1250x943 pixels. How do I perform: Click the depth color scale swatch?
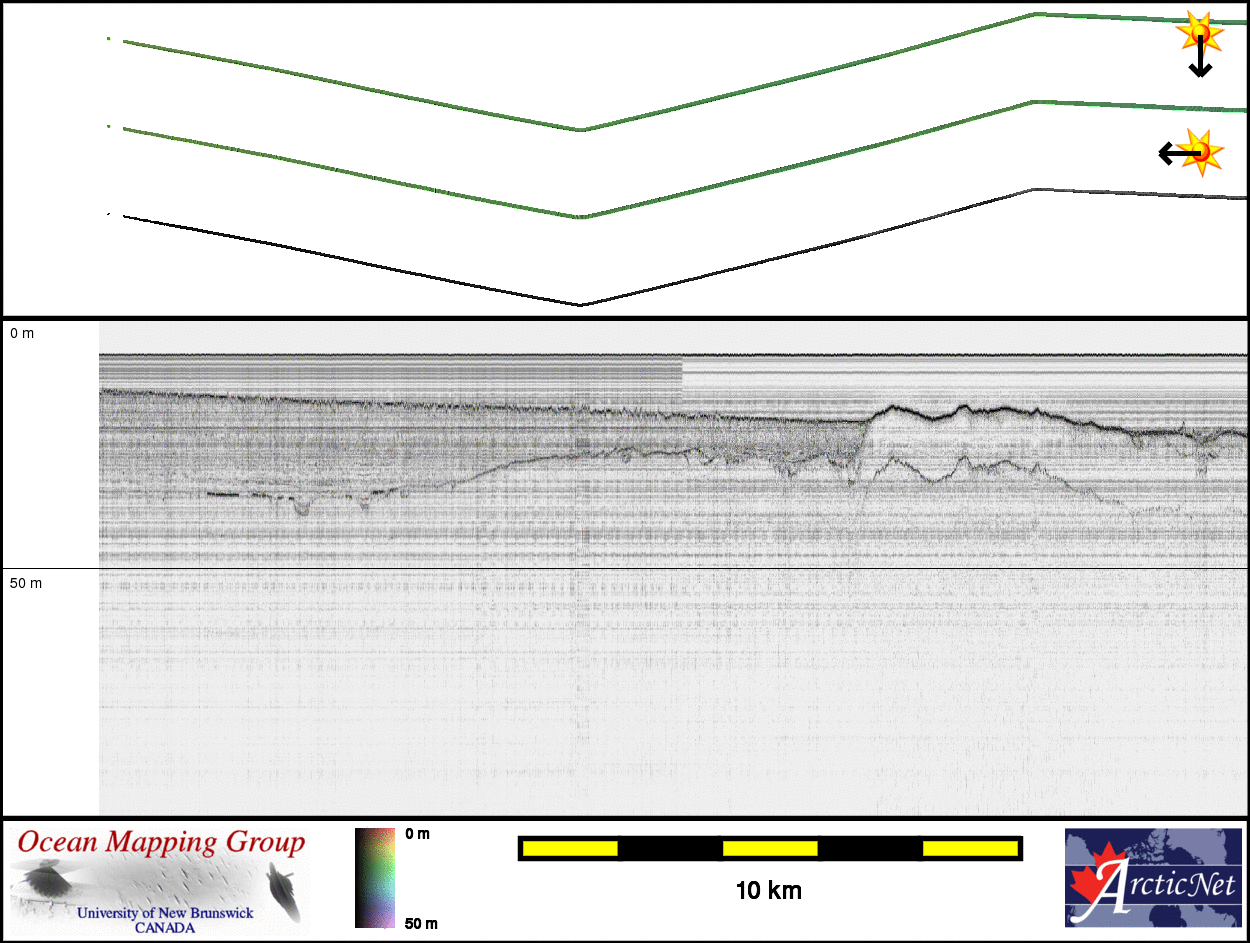375,877
